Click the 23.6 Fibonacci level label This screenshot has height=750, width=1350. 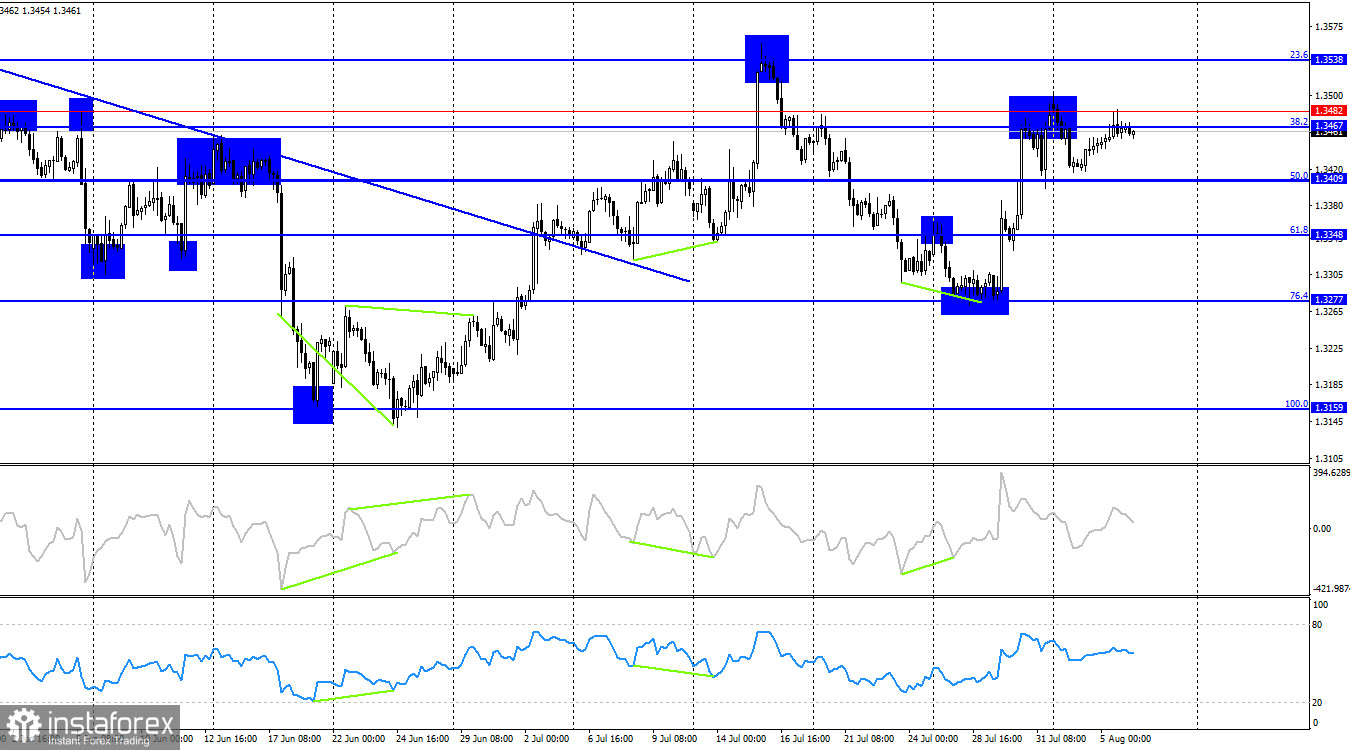(x=1299, y=55)
